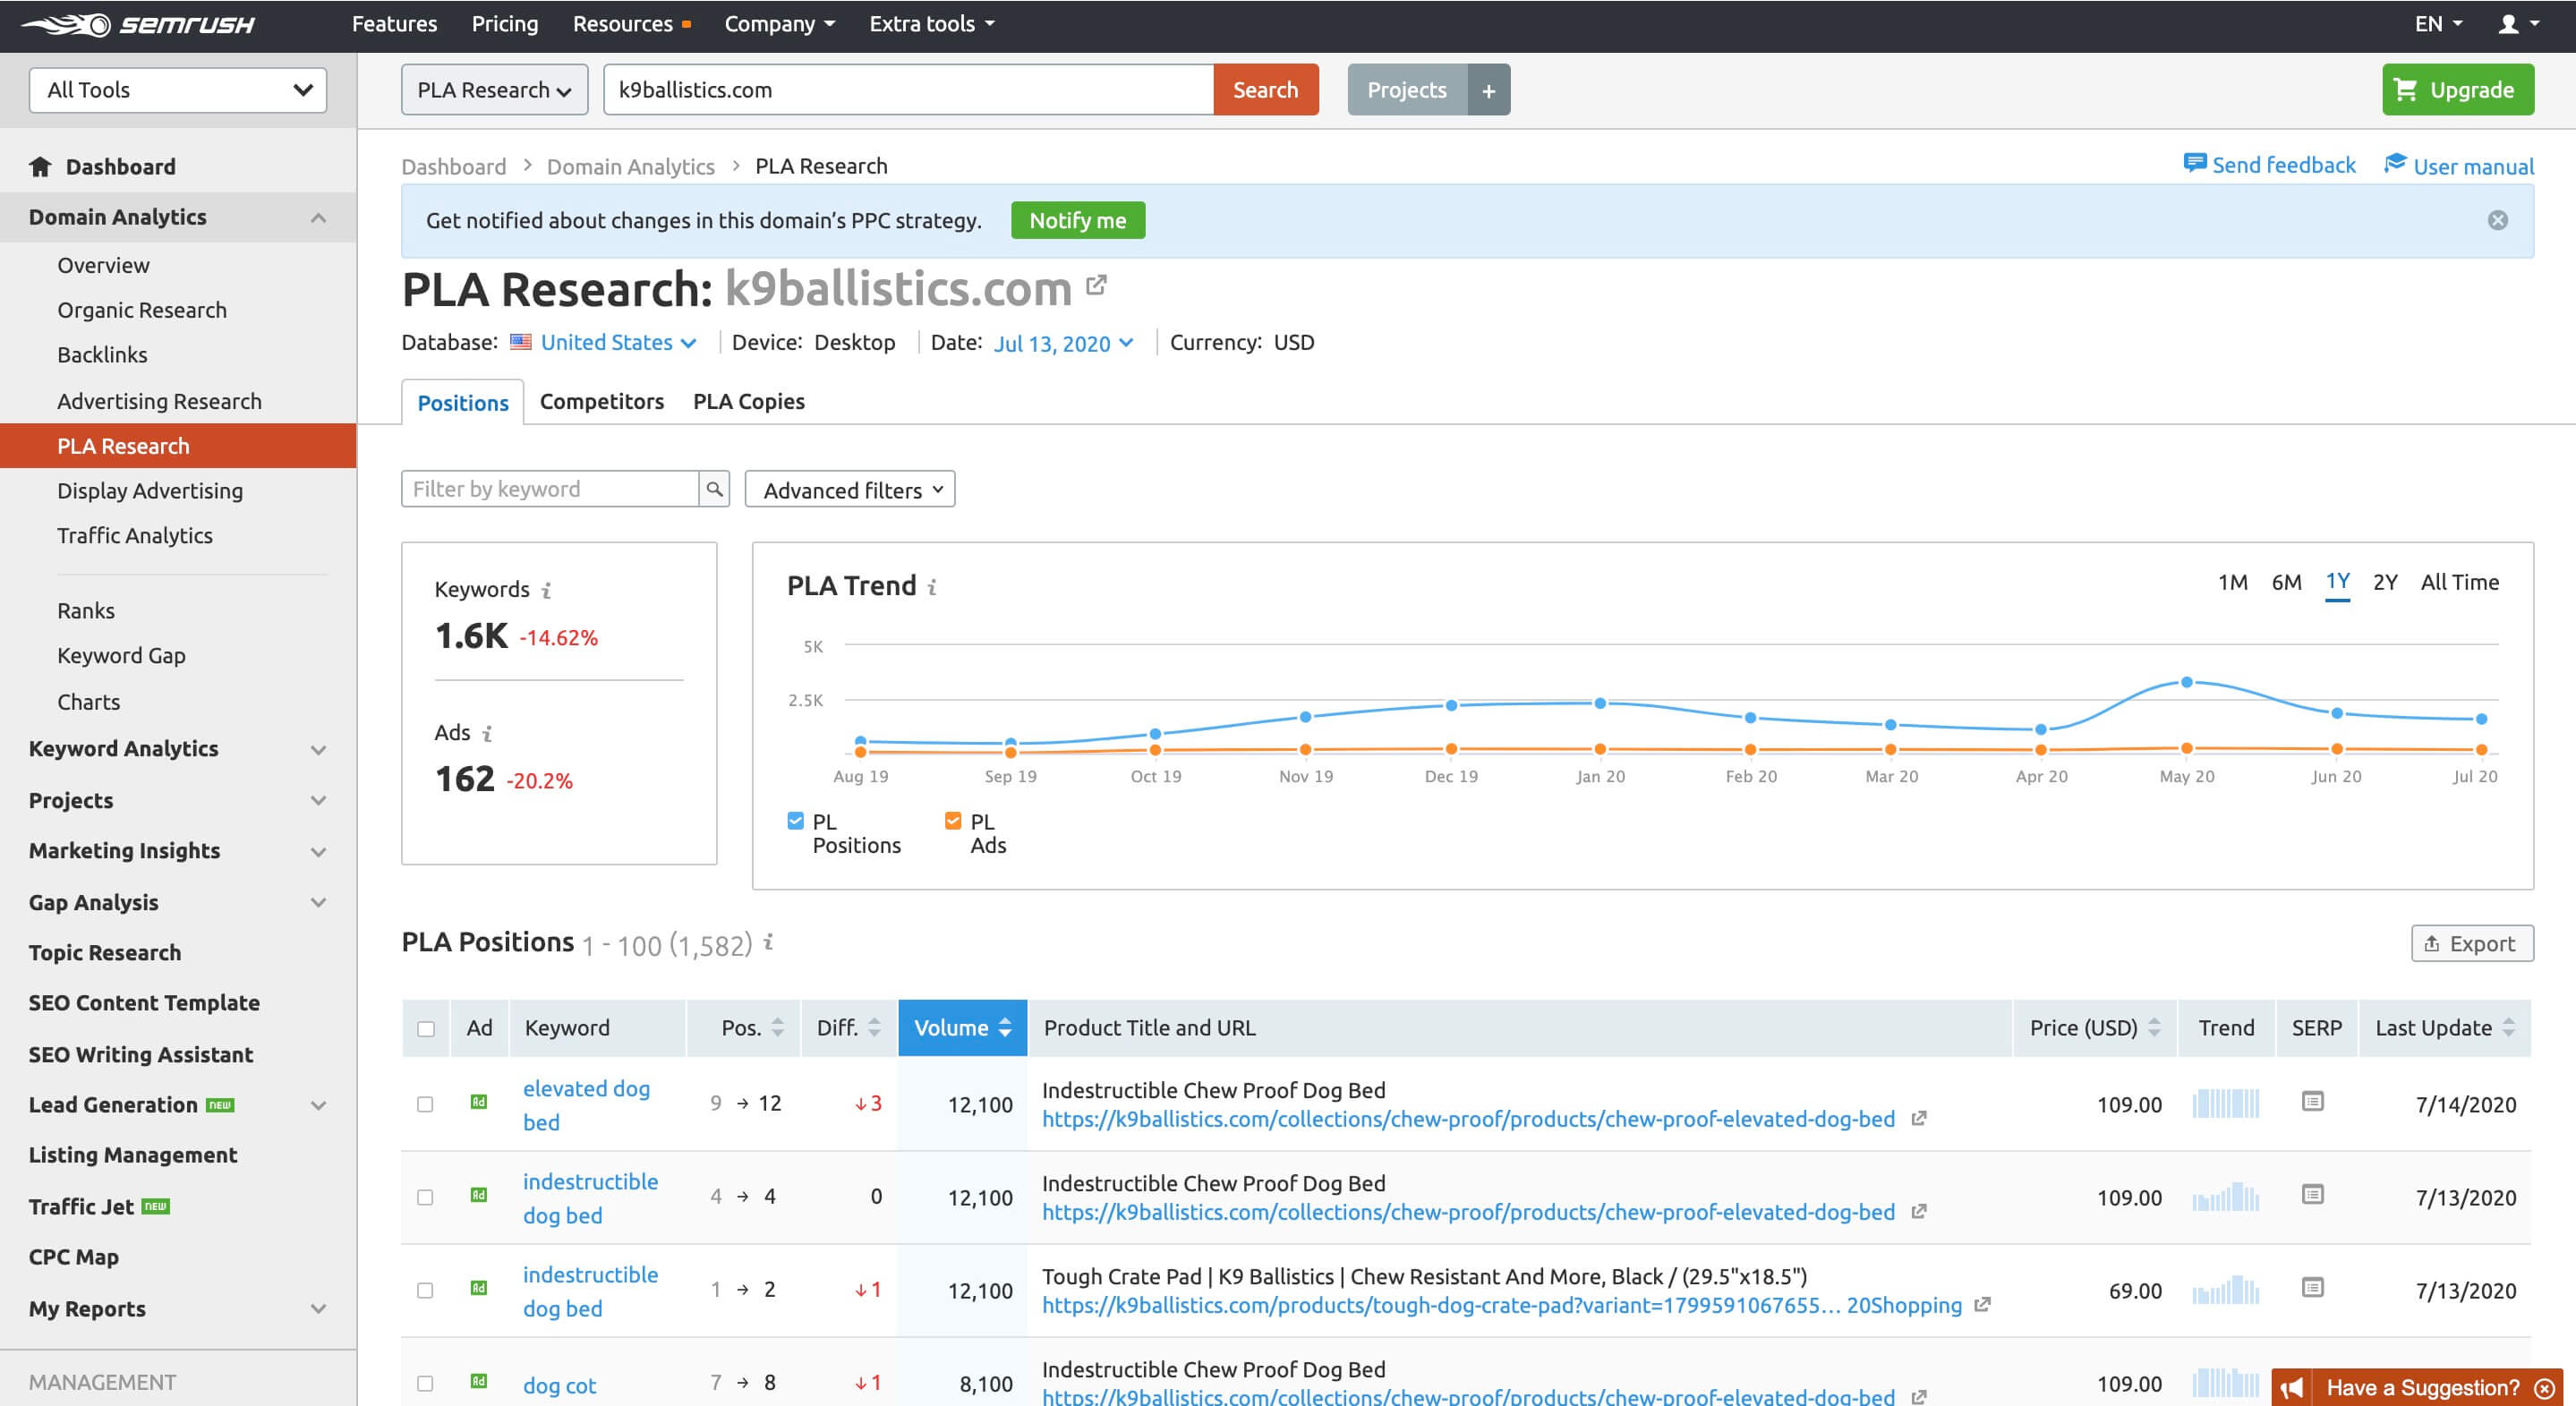2576x1406 pixels.
Task: Click the Domain Analytics breadcrumb link
Action: [630, 166]
